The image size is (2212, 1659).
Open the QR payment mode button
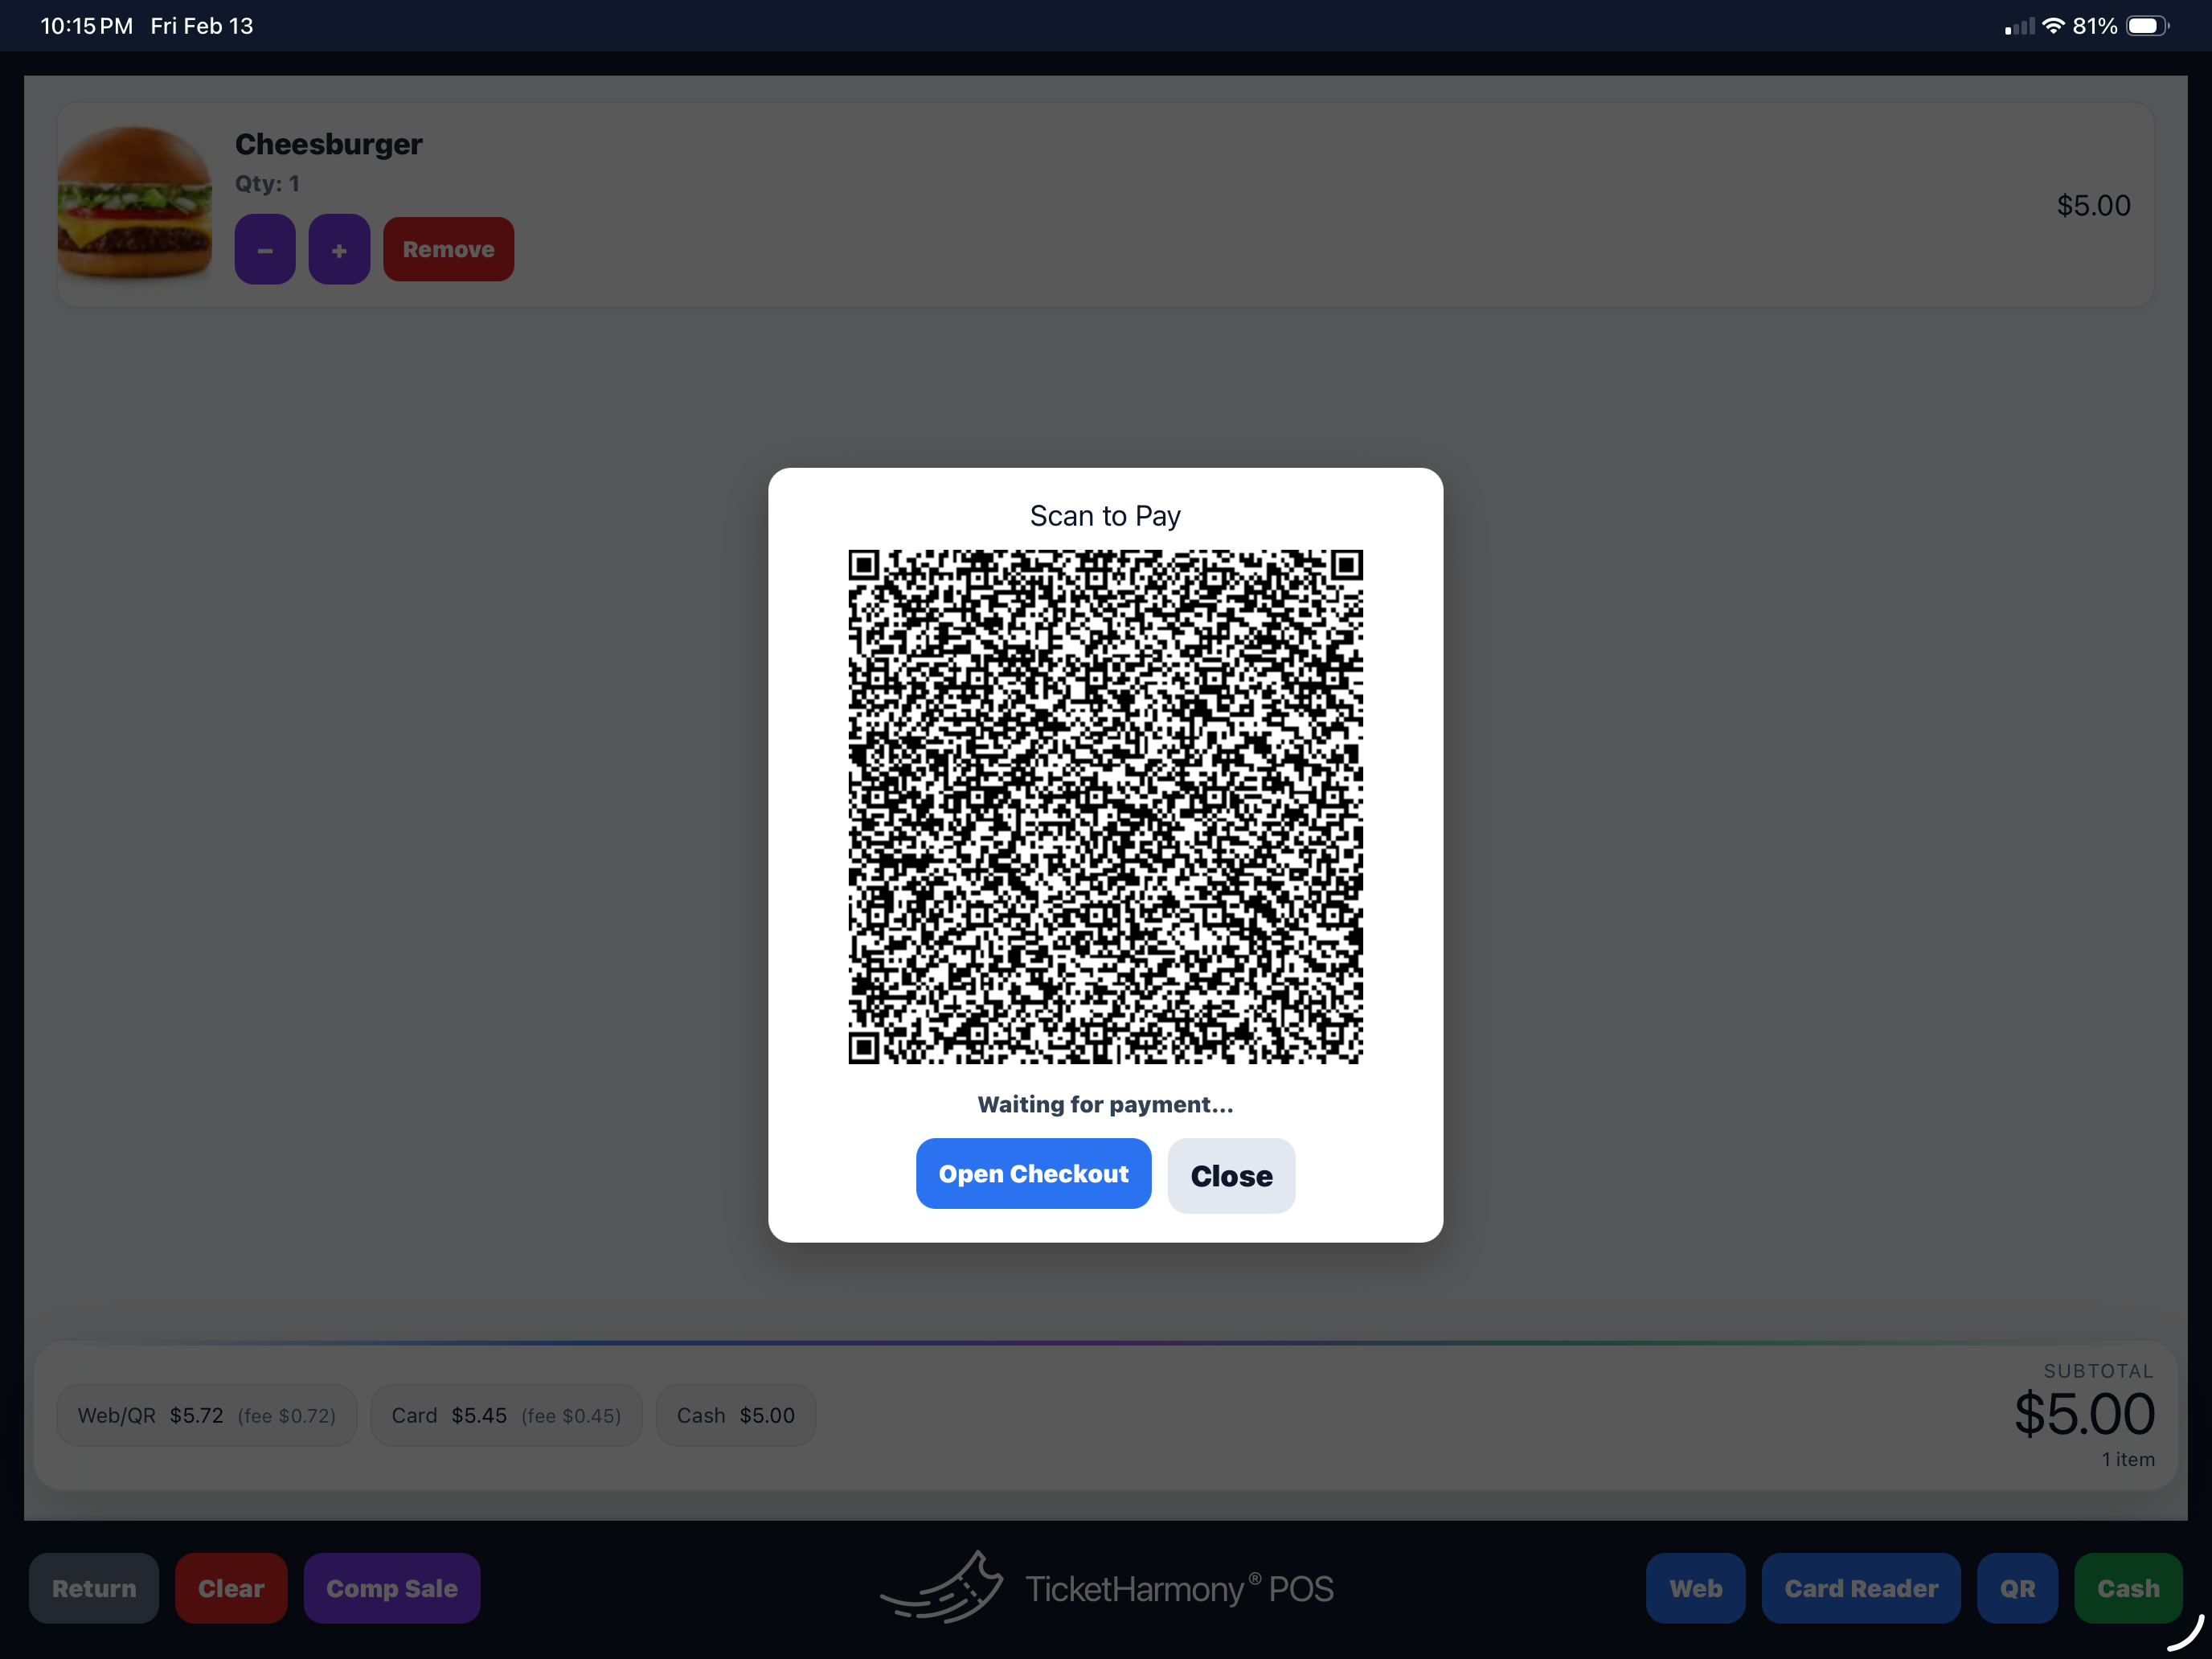pyautogui.click(x=2018, y=1588)
